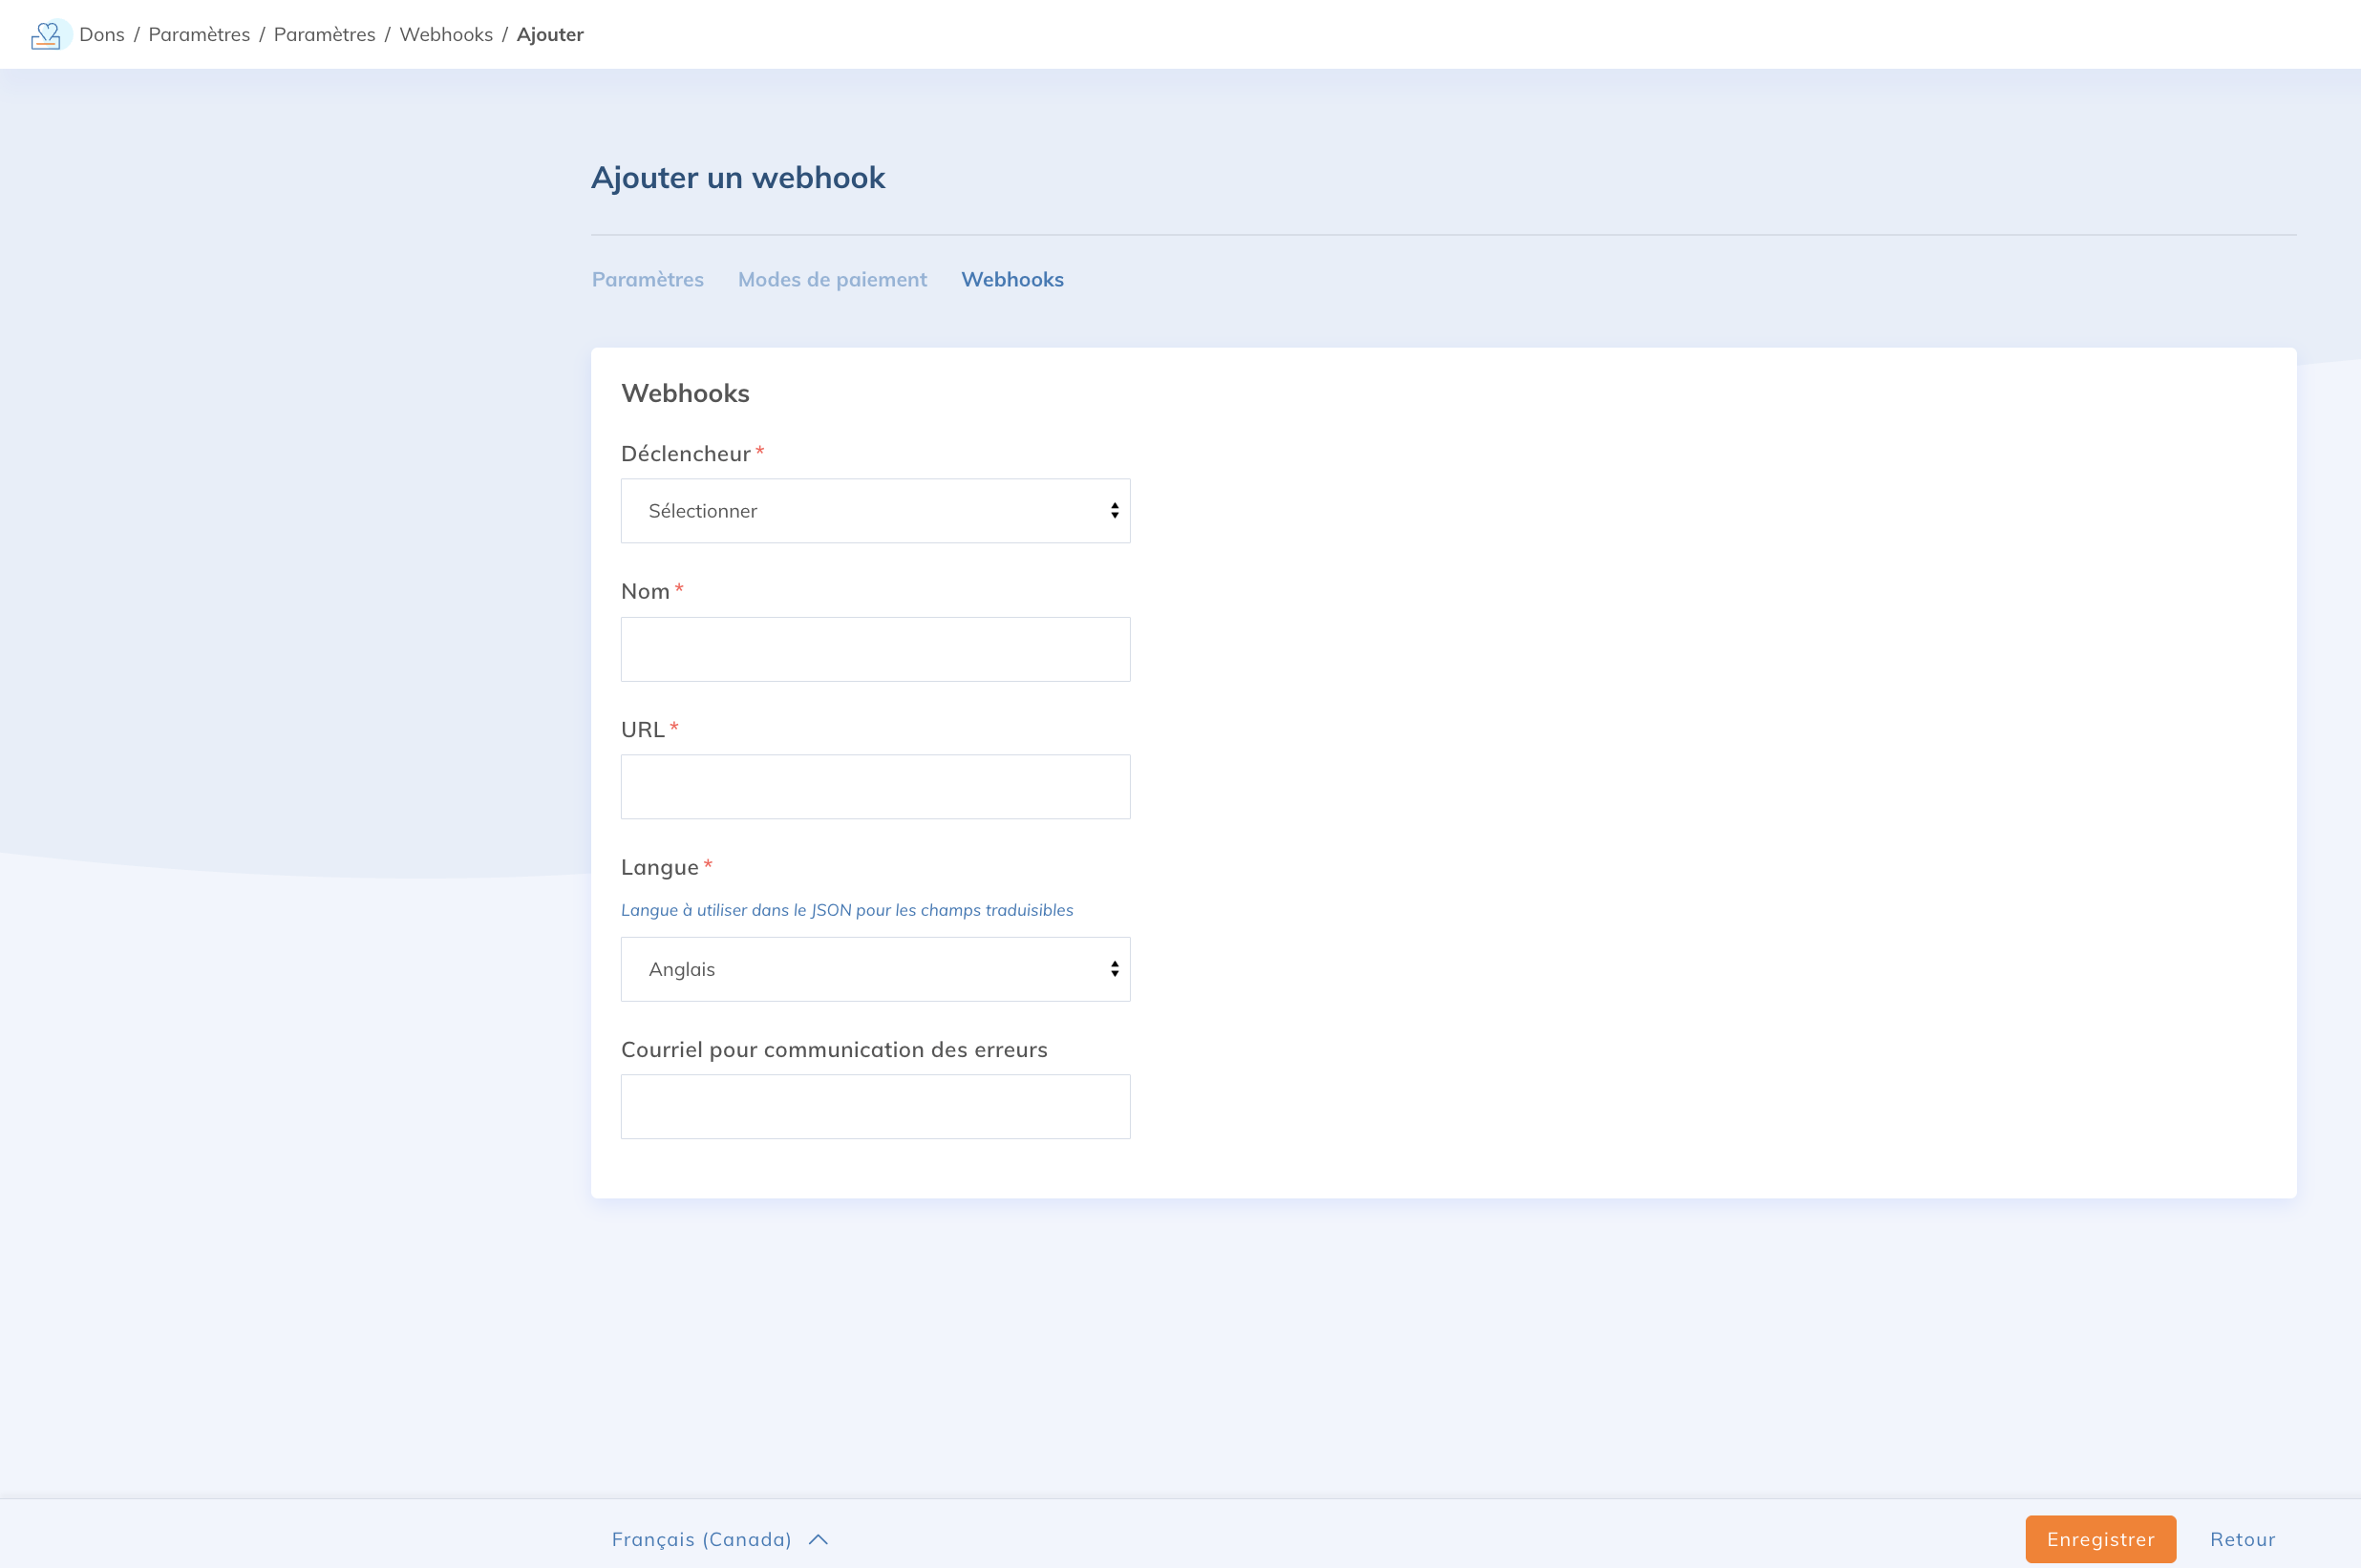Switch to the Paramètres tab

(647, 280)
